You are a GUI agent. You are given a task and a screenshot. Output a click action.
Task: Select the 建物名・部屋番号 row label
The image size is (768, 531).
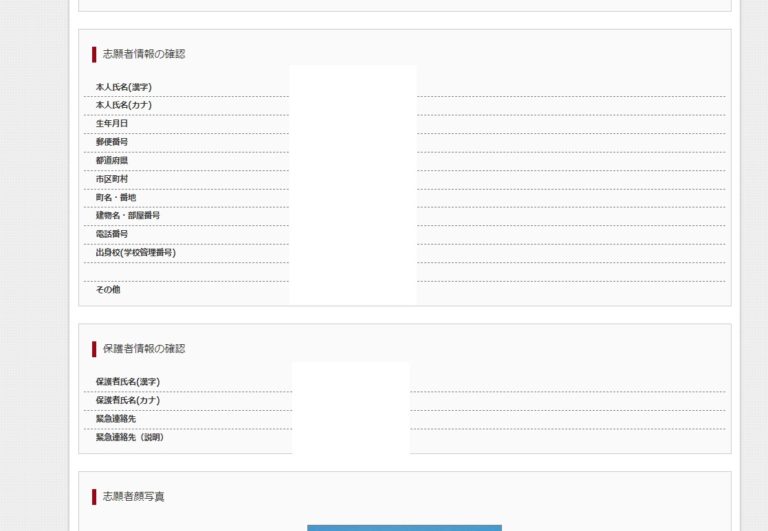pos(128,215)
